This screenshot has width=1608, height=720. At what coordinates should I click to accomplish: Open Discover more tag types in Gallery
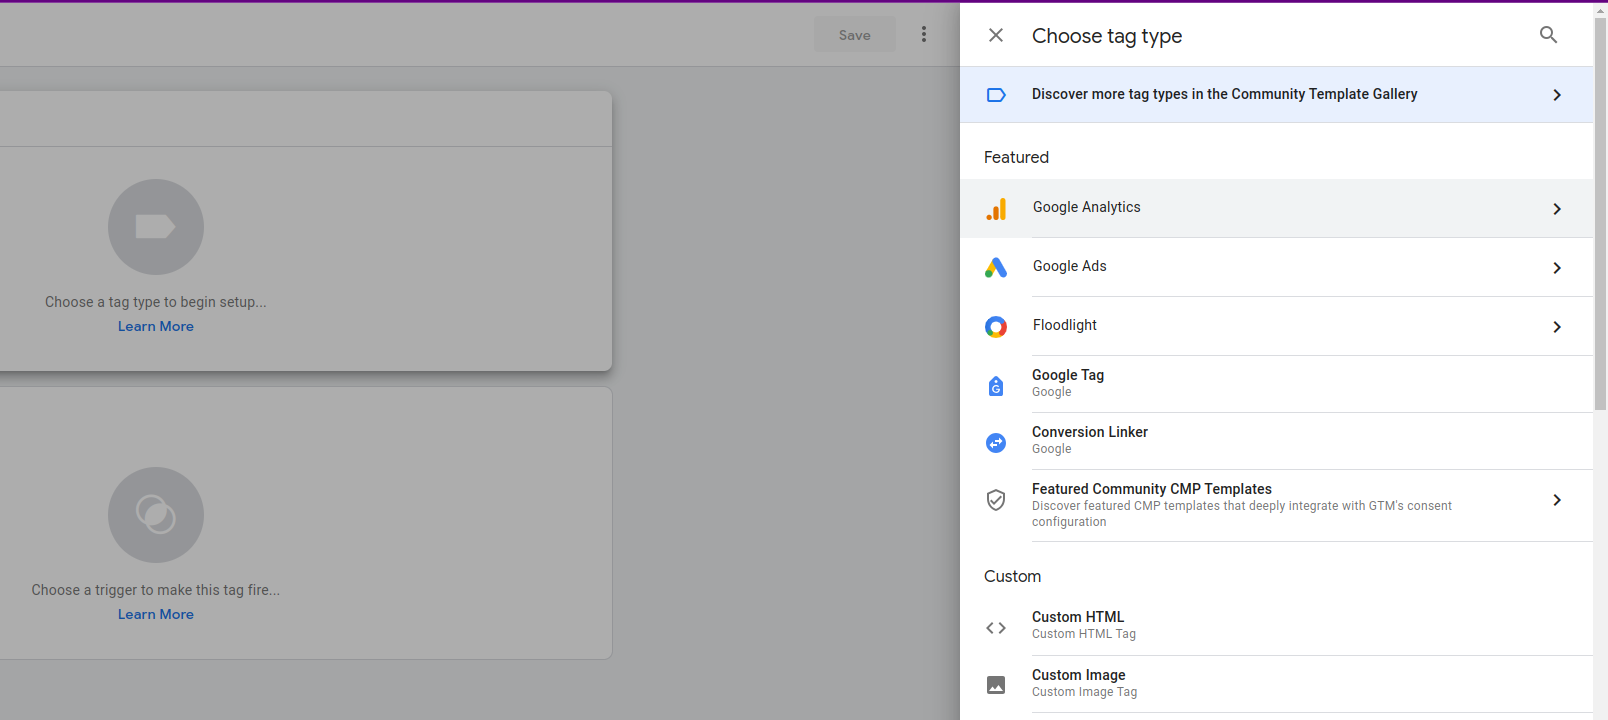(1276, 95)
